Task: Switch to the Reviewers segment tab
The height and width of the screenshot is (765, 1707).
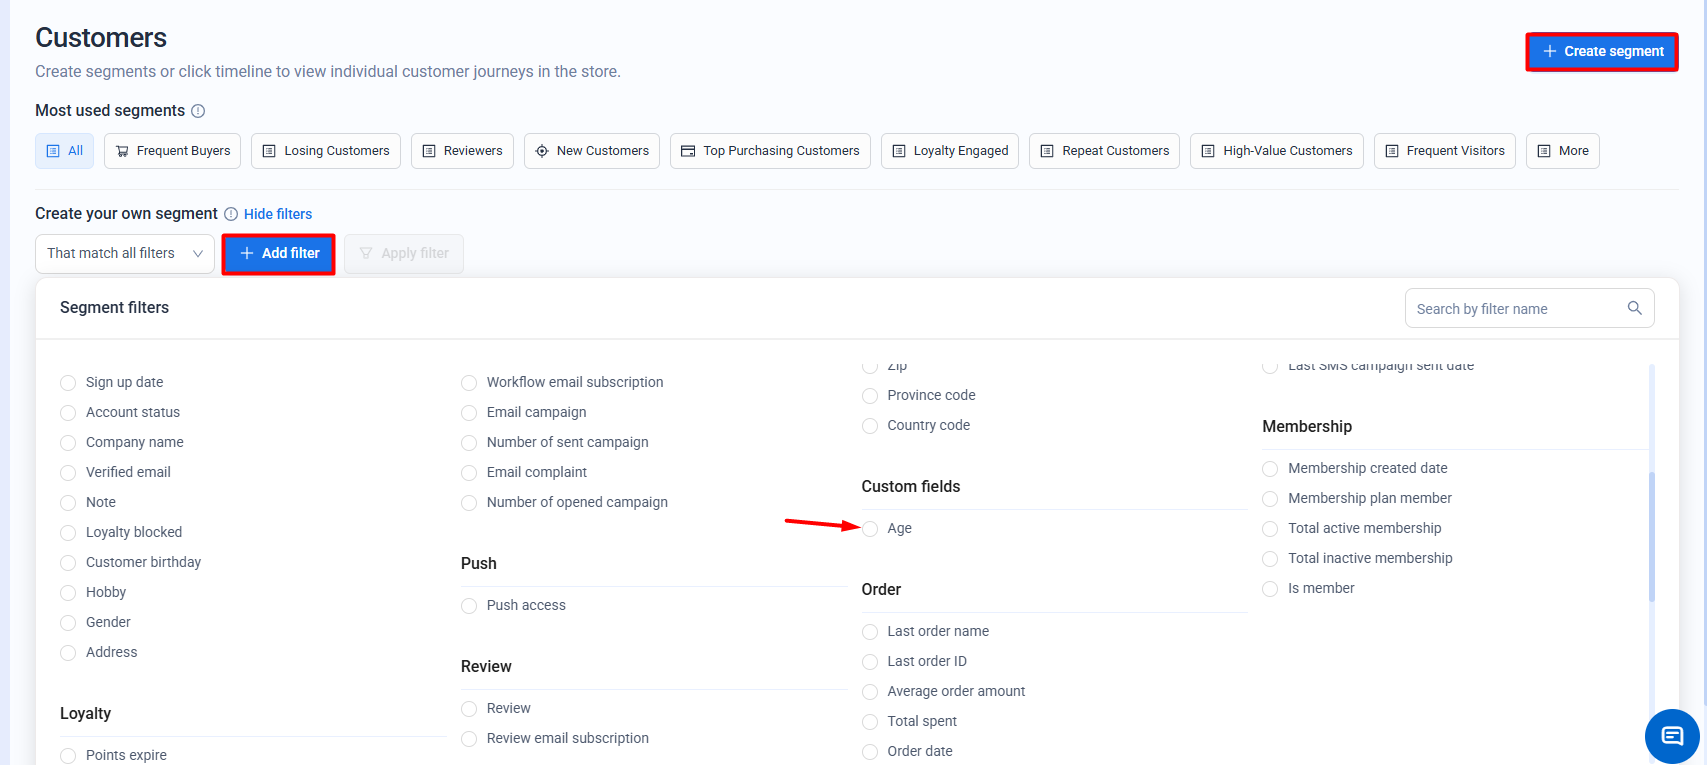Action: coord(462,151)
